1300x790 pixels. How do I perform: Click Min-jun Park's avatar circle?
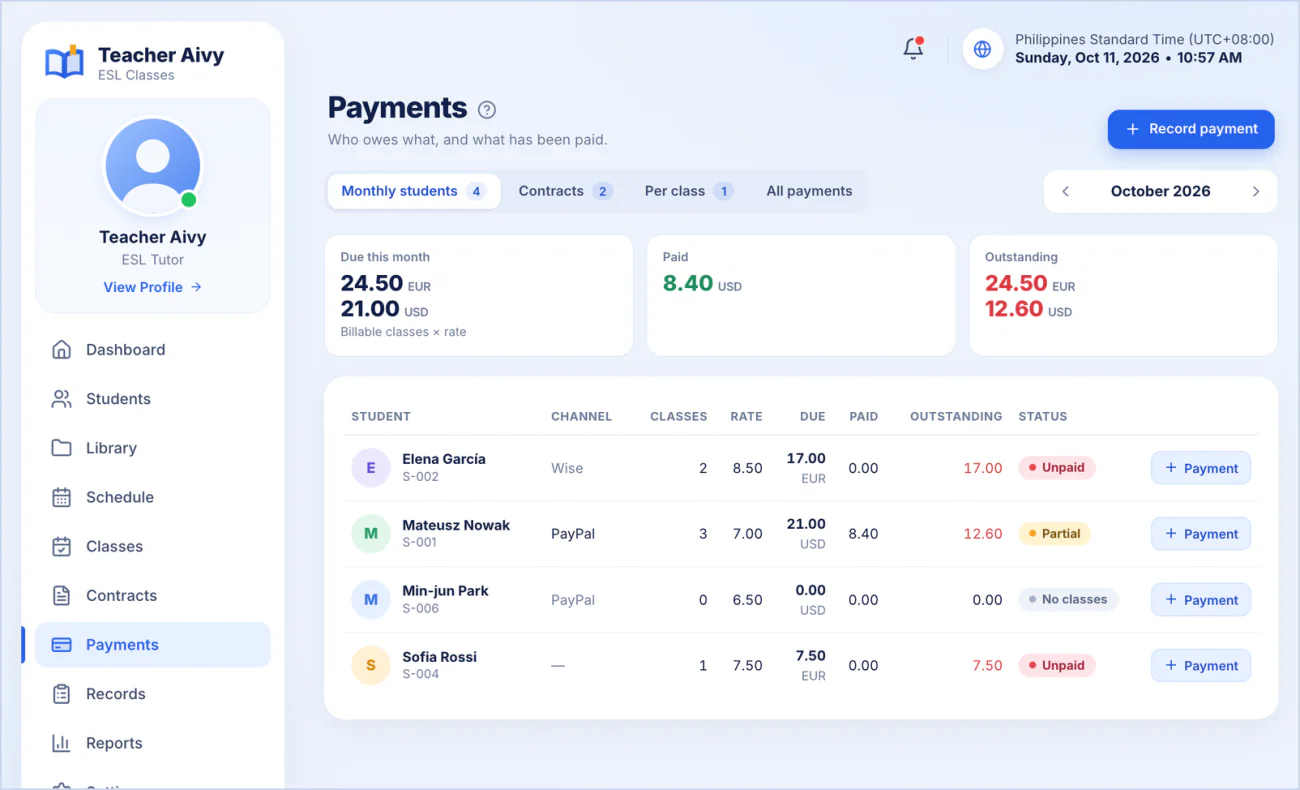(371, 600)
